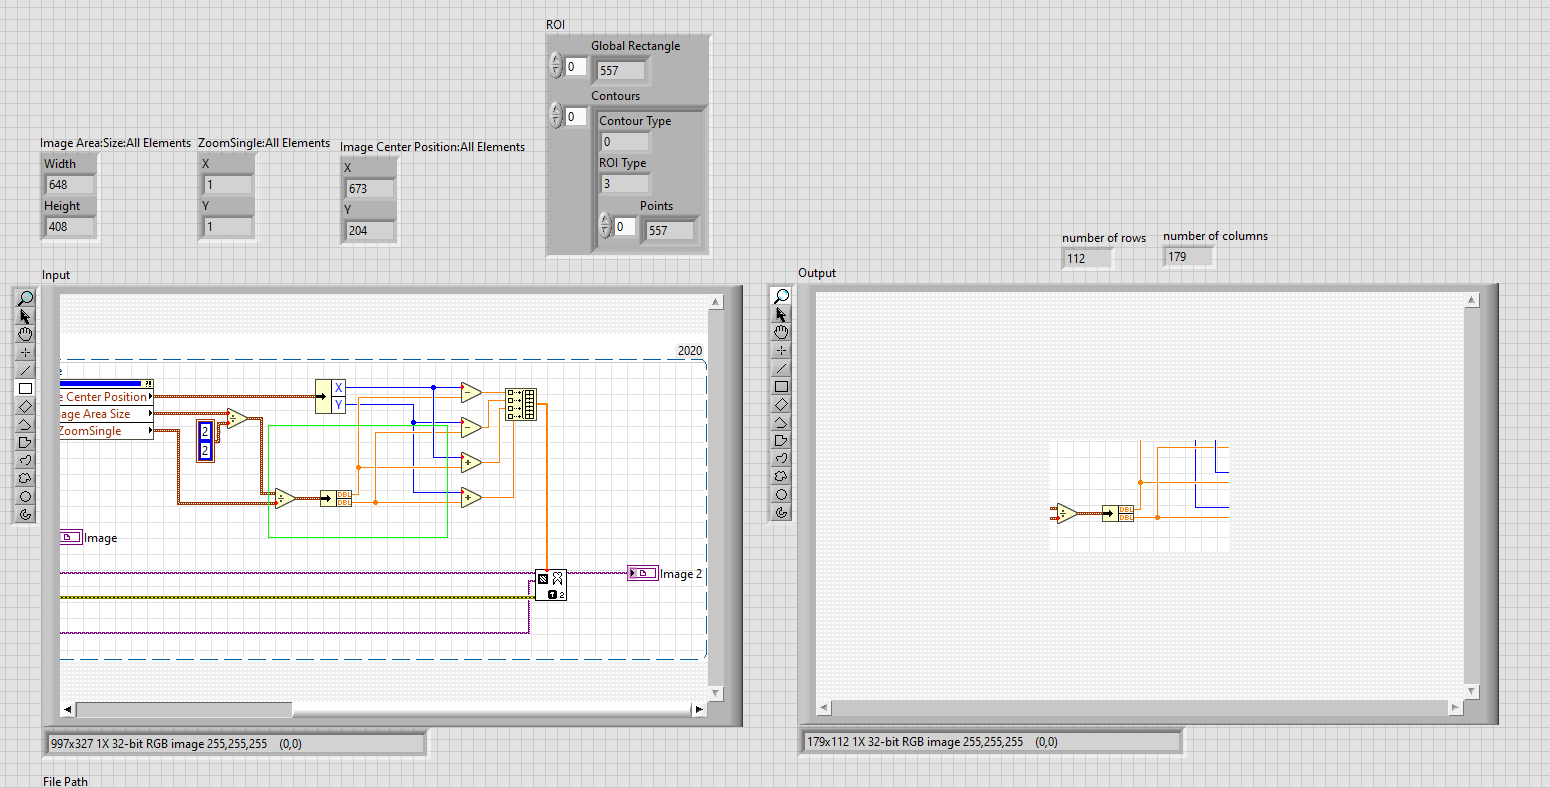Click the number of columns indicator

click(1189, 257)
